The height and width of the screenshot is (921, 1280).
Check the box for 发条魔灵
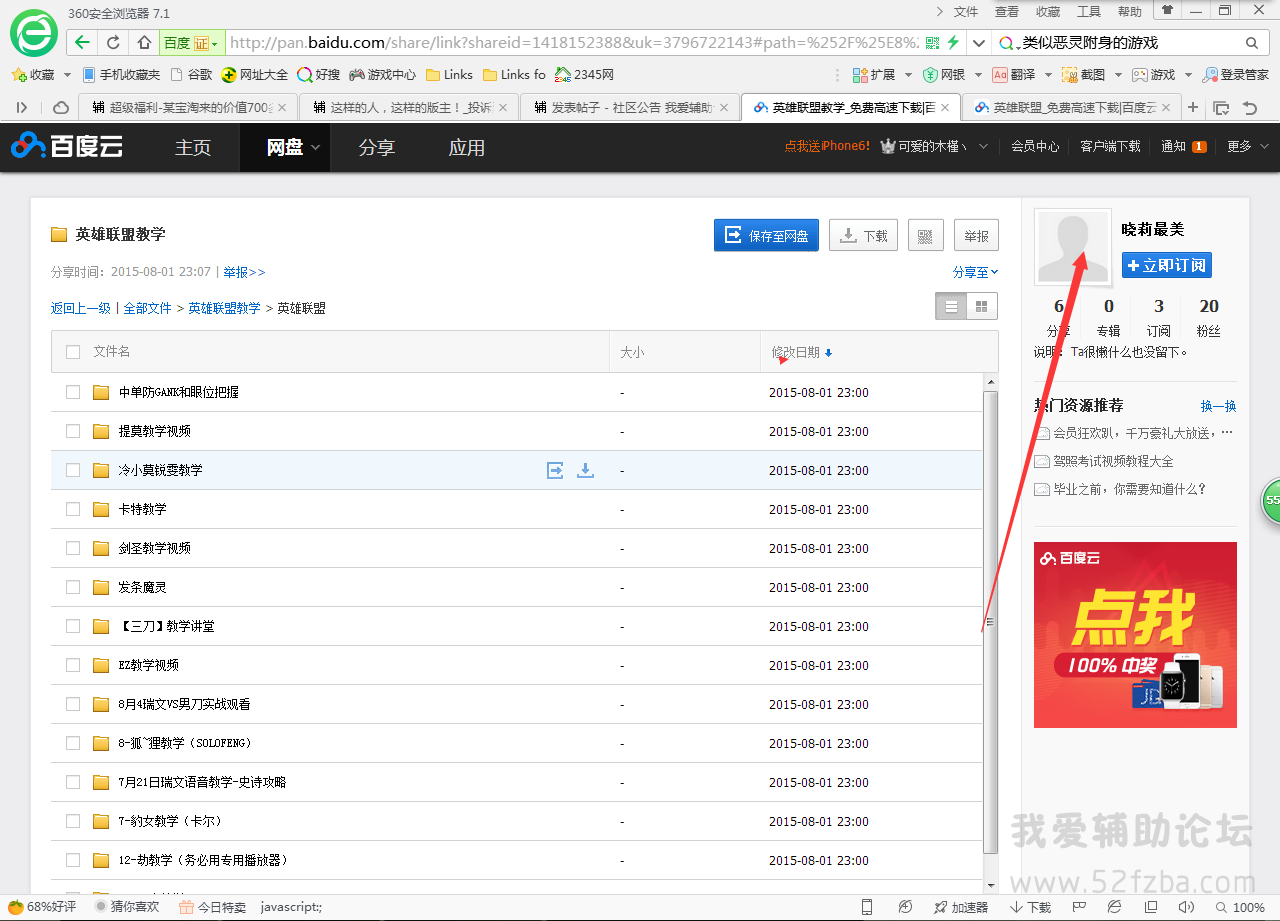[73, 587]
